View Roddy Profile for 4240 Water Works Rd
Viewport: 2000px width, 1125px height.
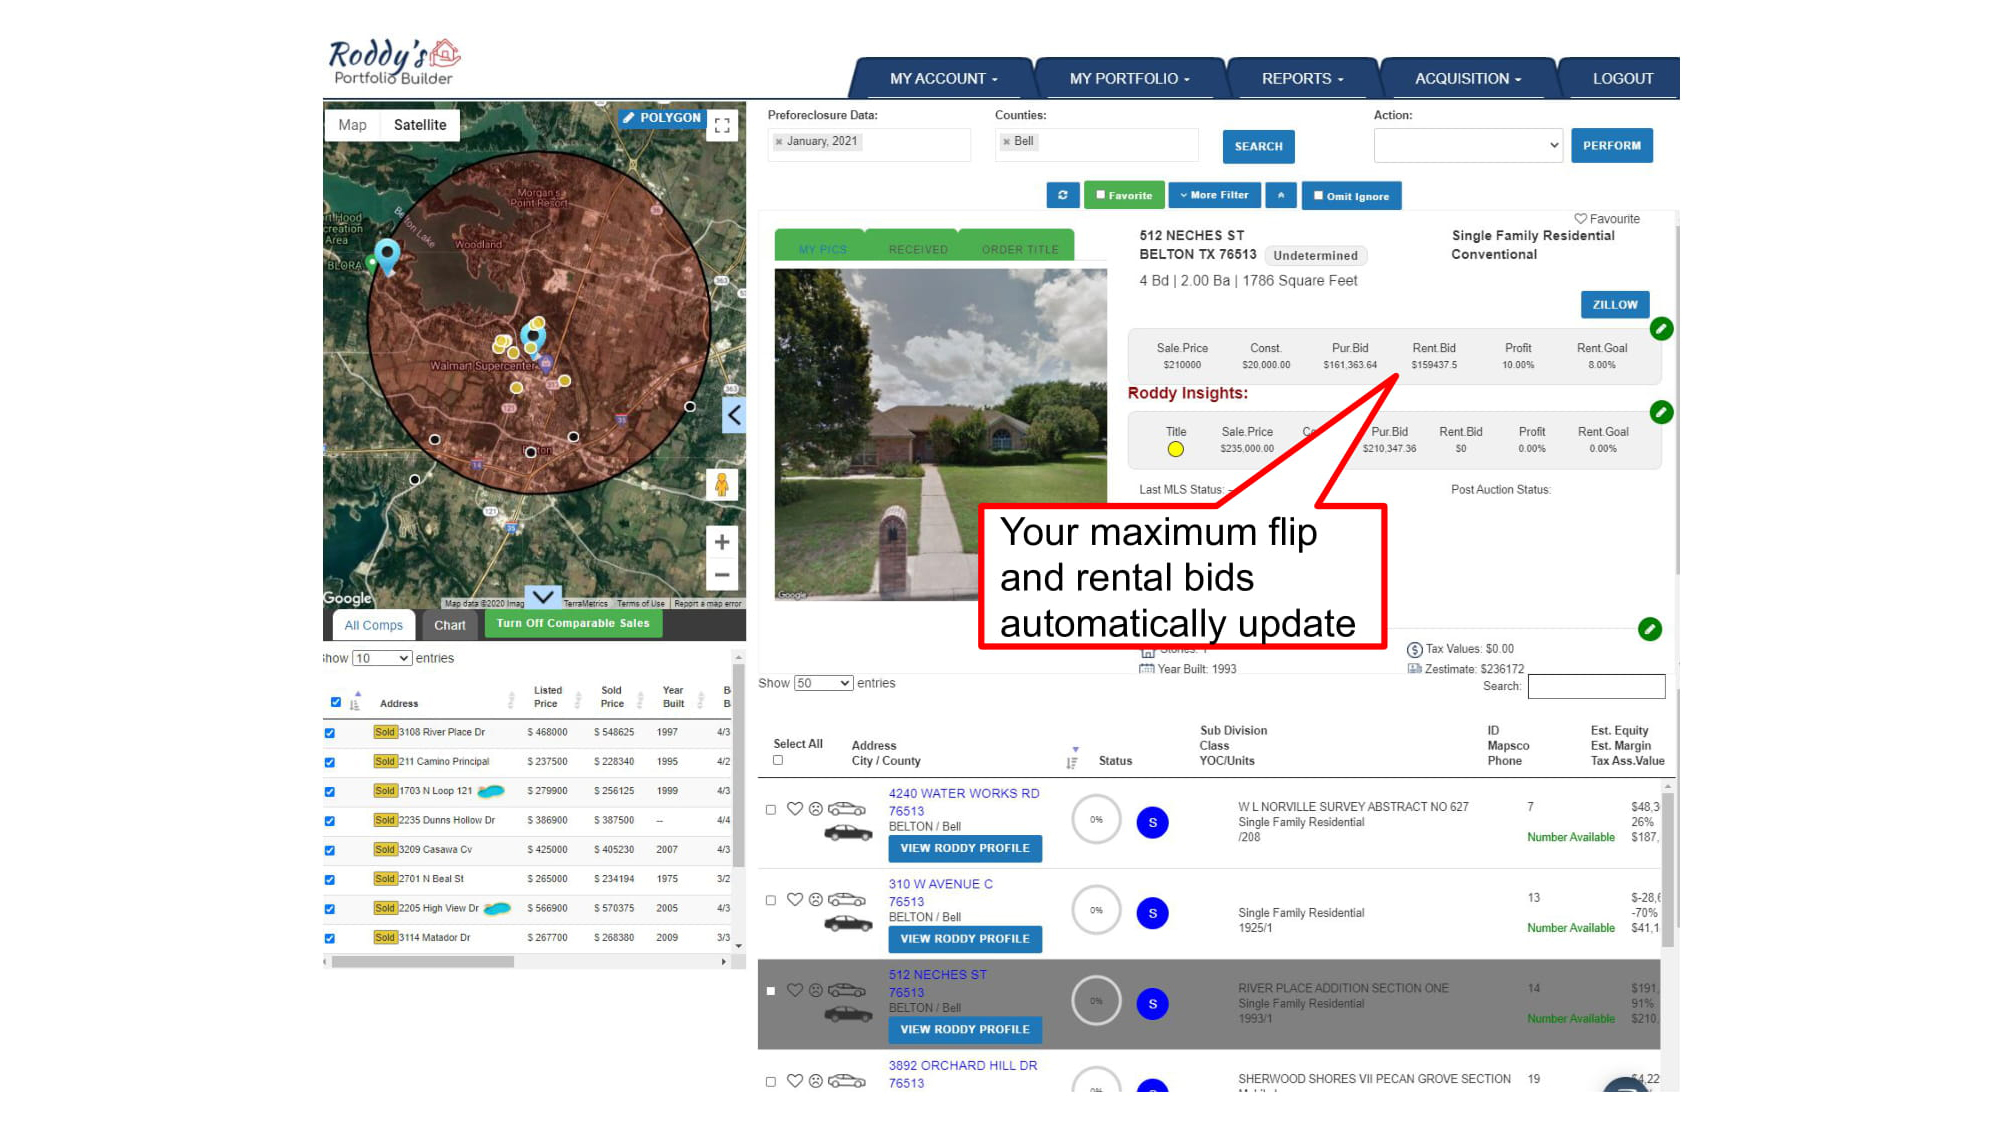click(965, 848)
